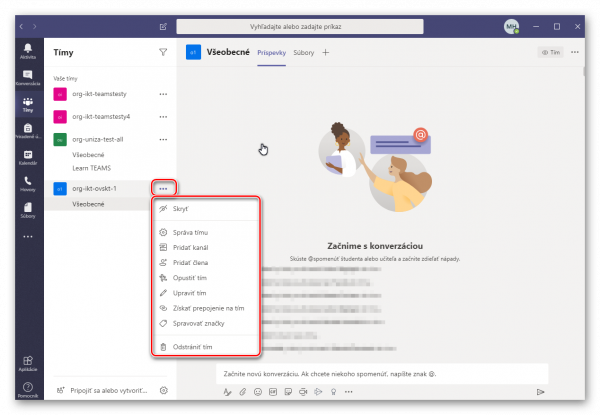Choose Správa tímu menu entry
Viewport: 600px width, 415px height.
click(206, 233)
